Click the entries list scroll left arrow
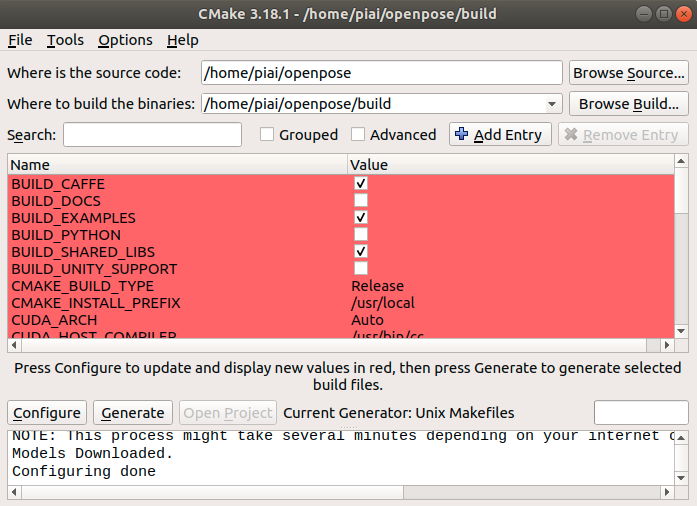 14,345
